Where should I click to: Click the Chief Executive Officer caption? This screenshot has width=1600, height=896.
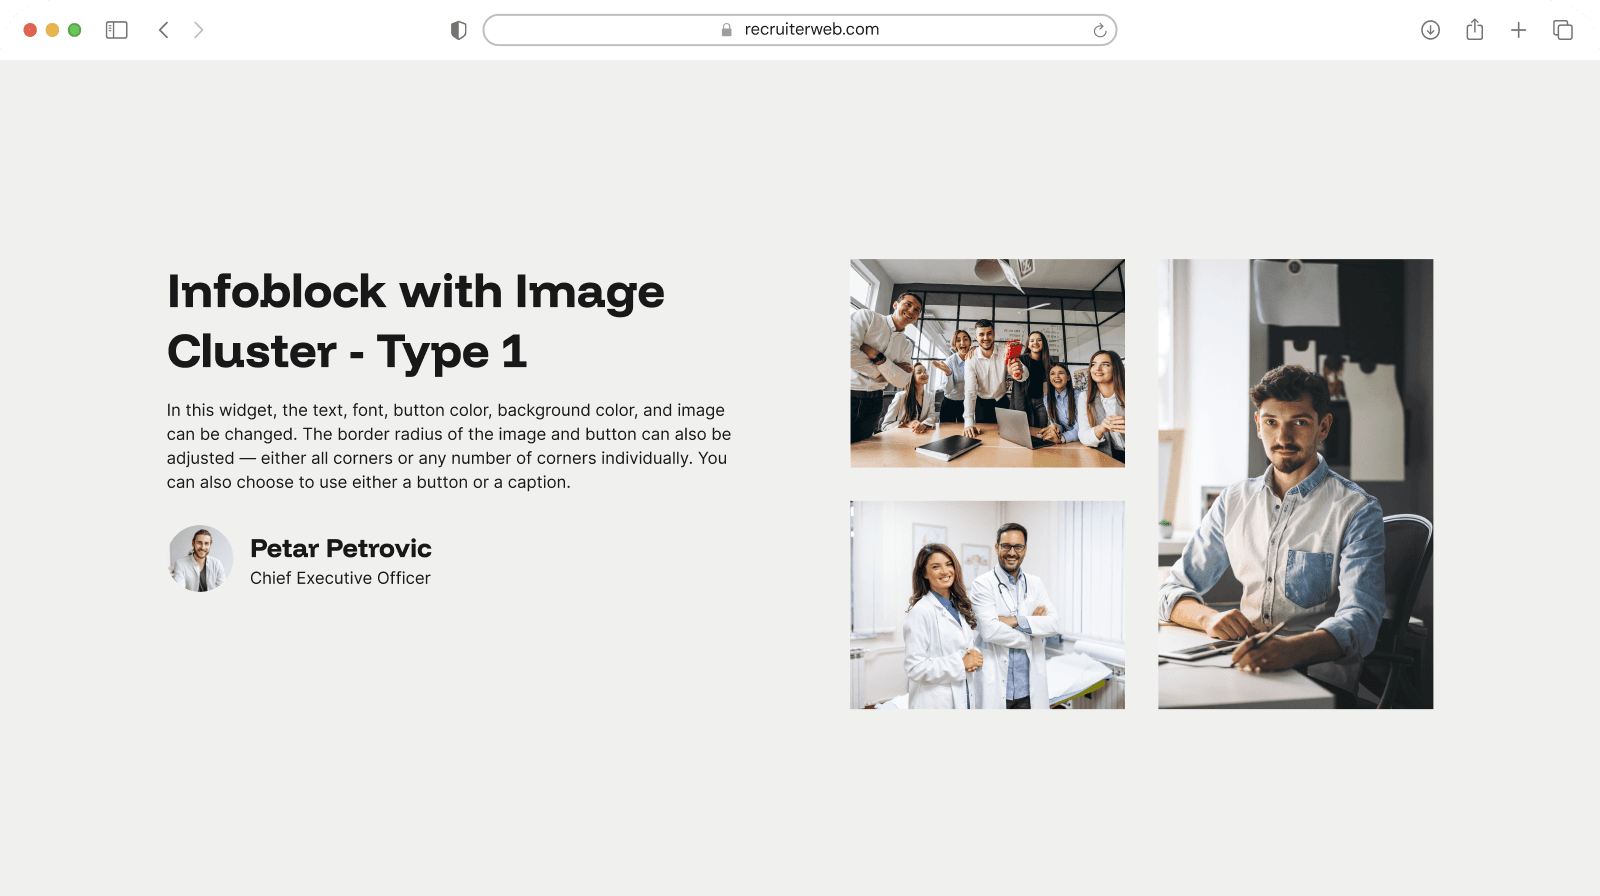point(340,578)
